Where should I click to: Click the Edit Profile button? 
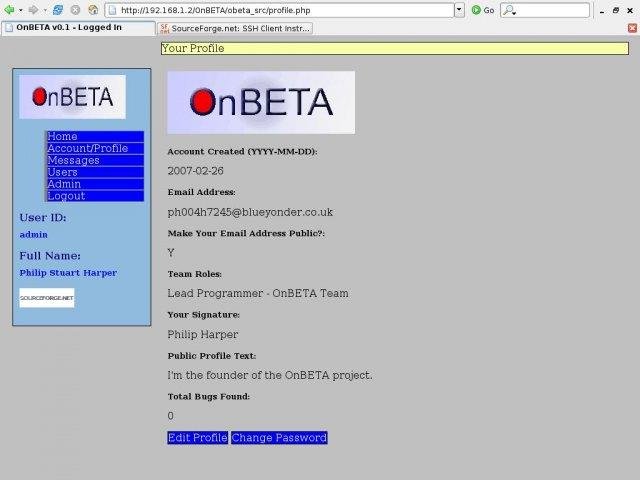click(x=198, y=438)
